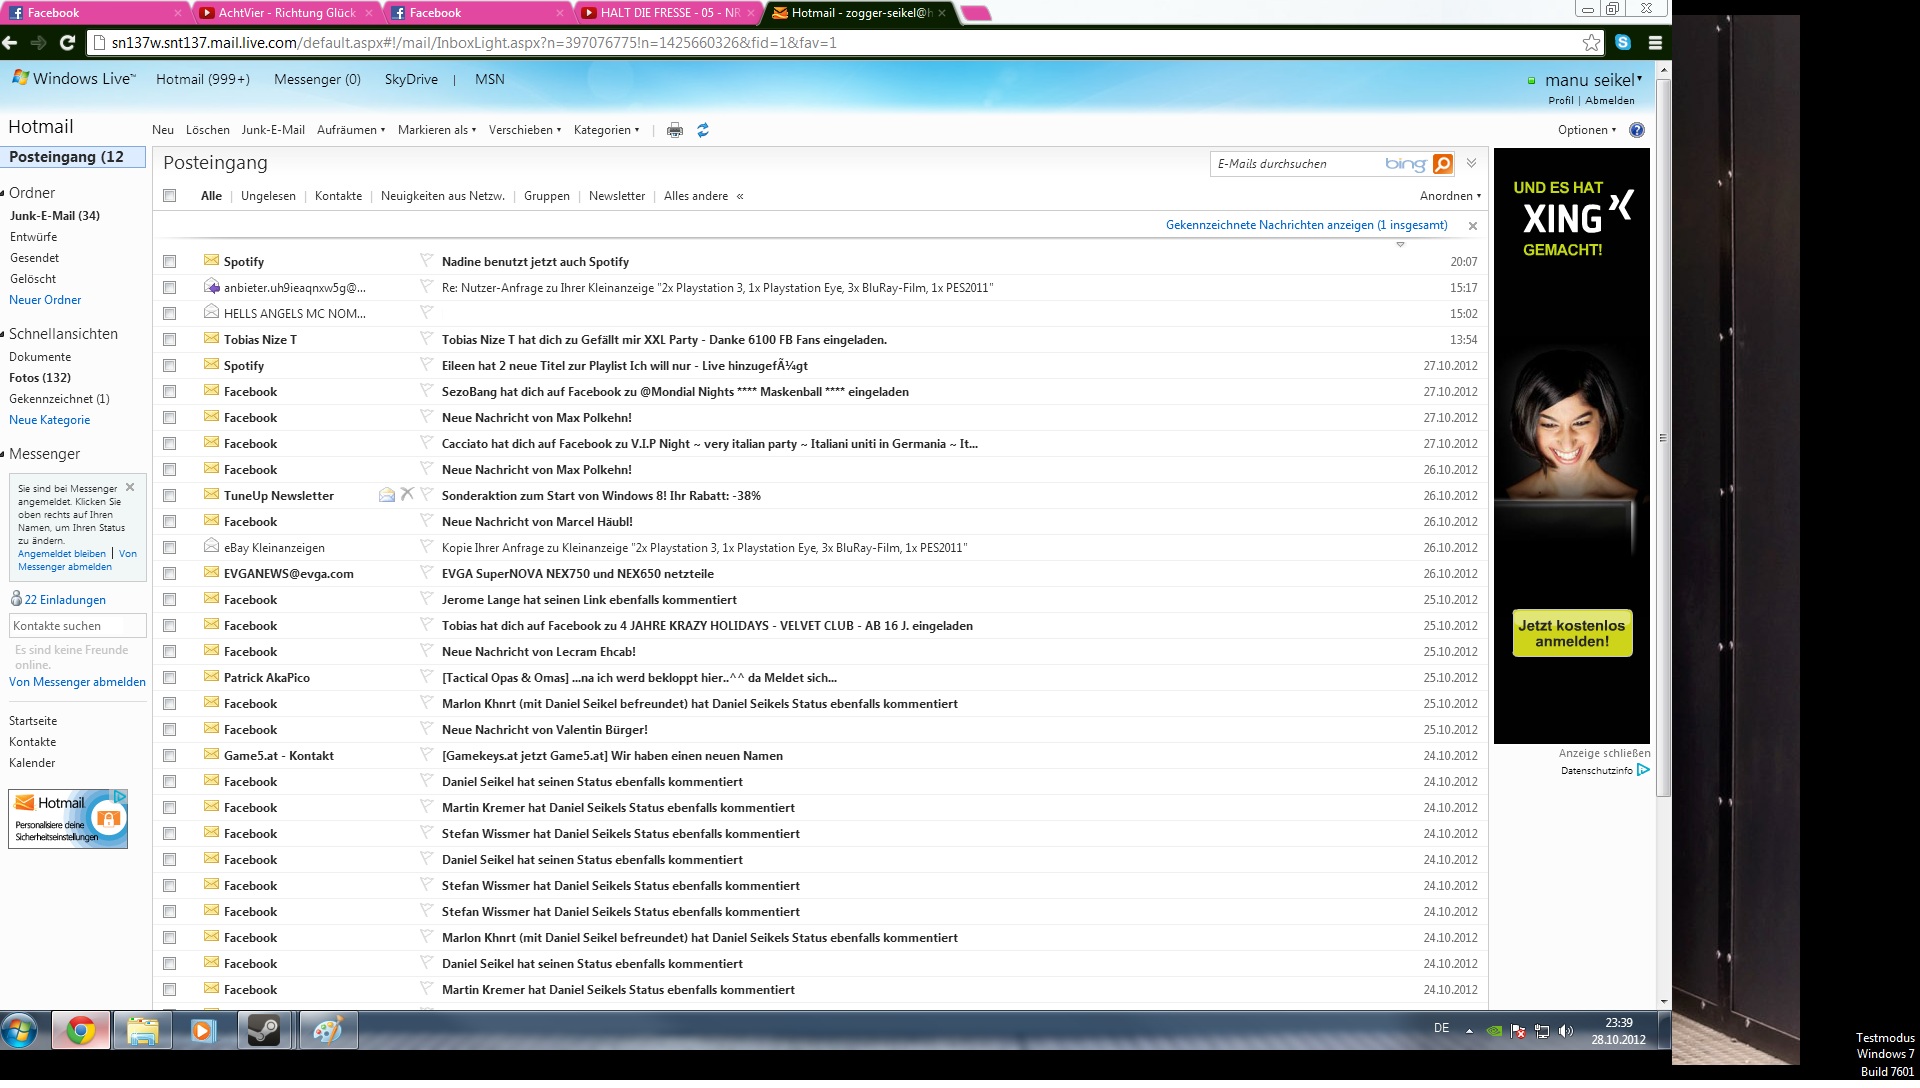Collapse the filter list double arrow
The height and width of the screenshot is (1088, 1920).
(740, 196)
